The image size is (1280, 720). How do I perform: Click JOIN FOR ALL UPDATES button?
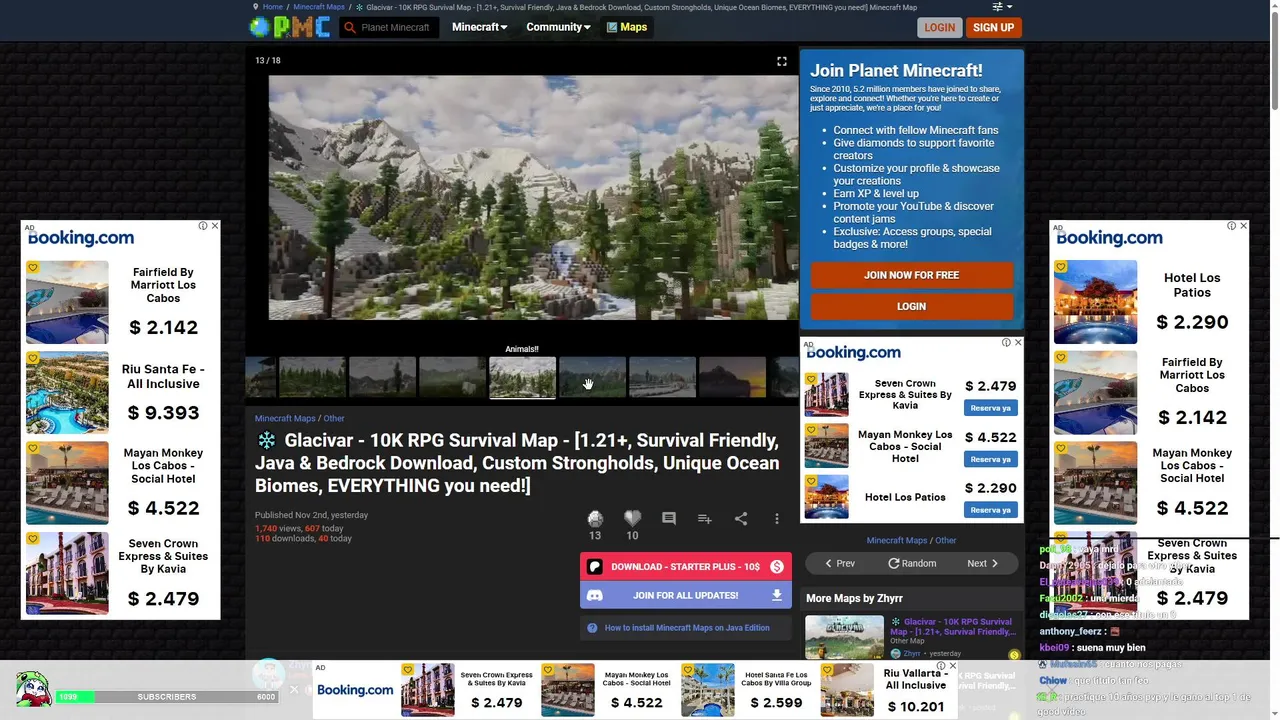(x=685, y=595)
